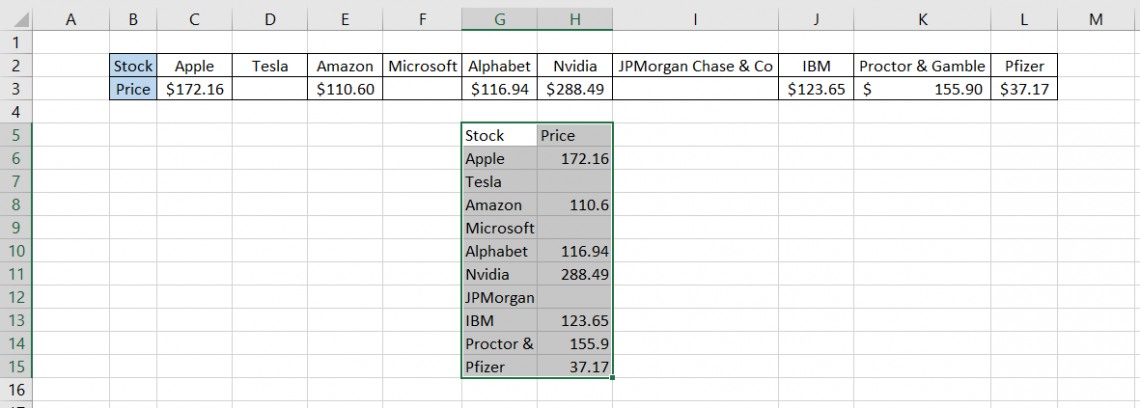The image size is (1140, 408).
Task: Select the Proctor & Gamble header cell
Action: coord(921,66)
